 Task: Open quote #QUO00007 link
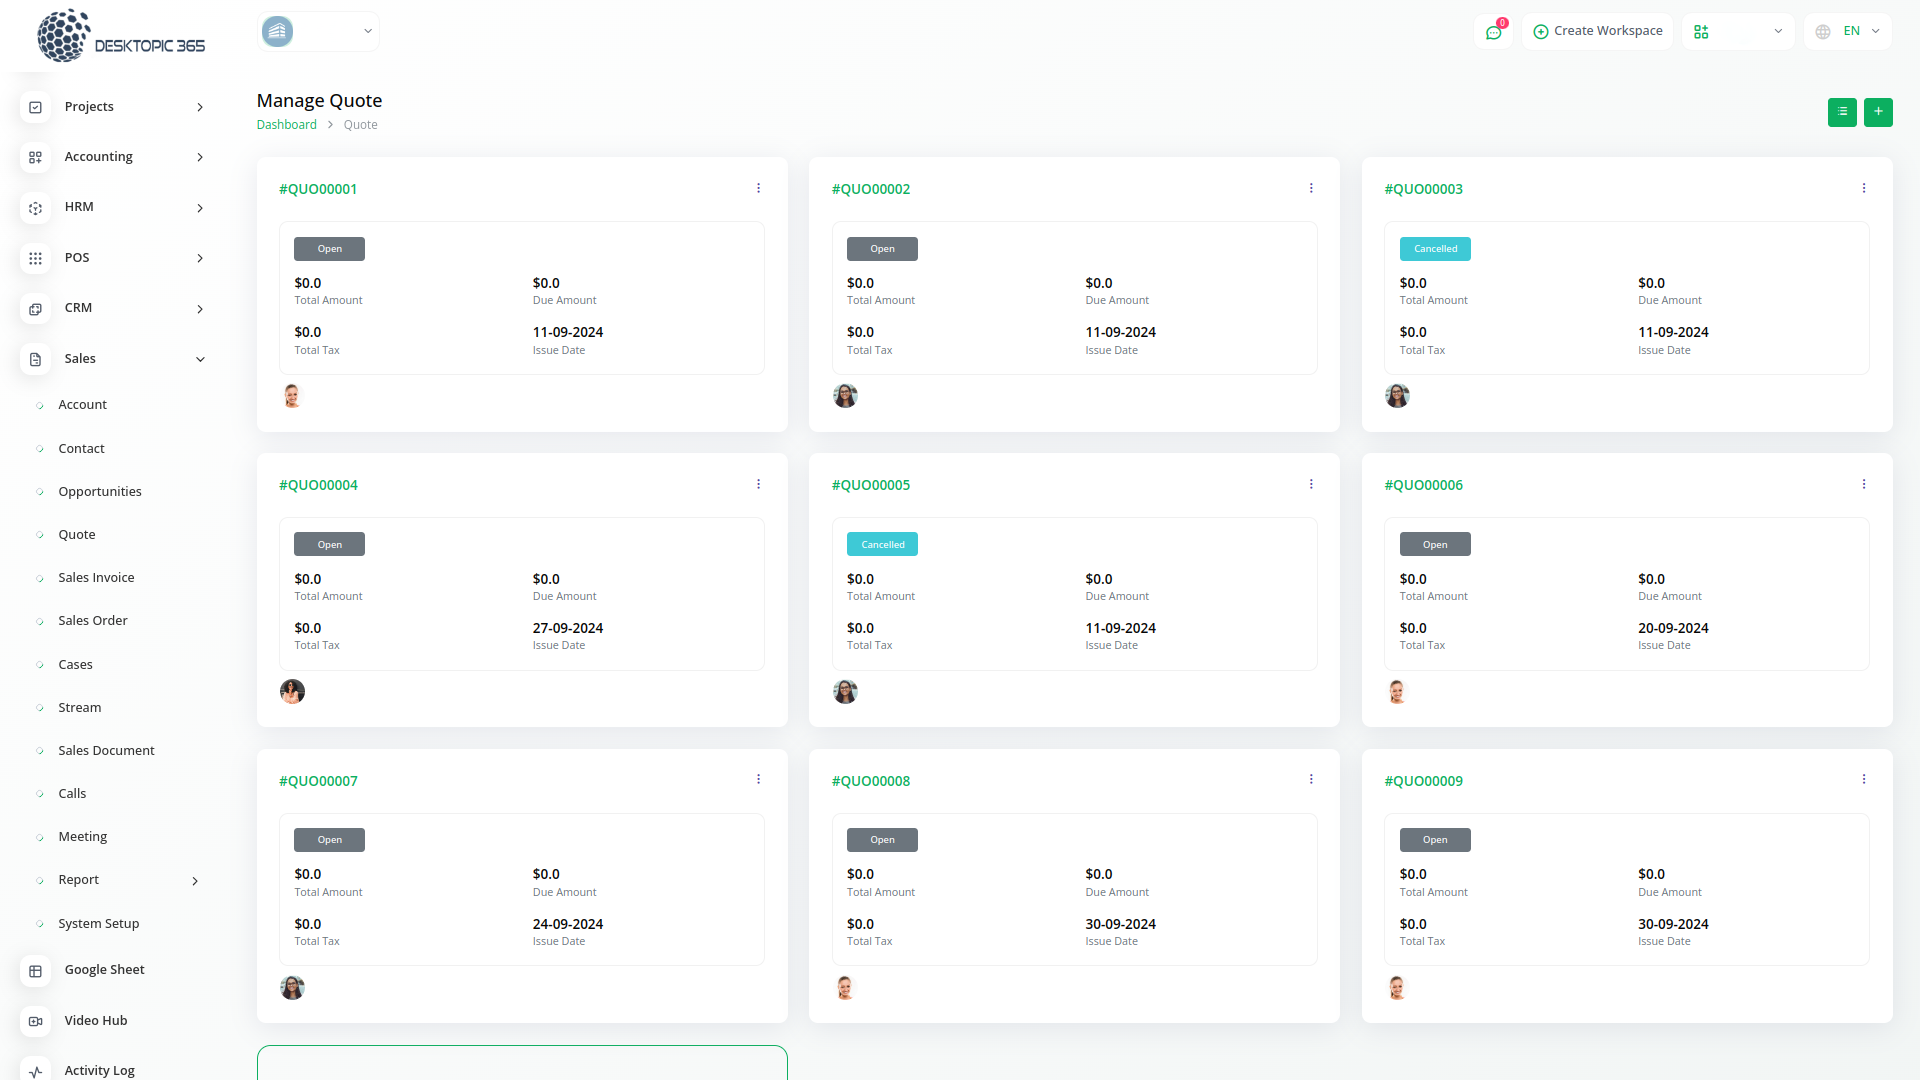318,781
